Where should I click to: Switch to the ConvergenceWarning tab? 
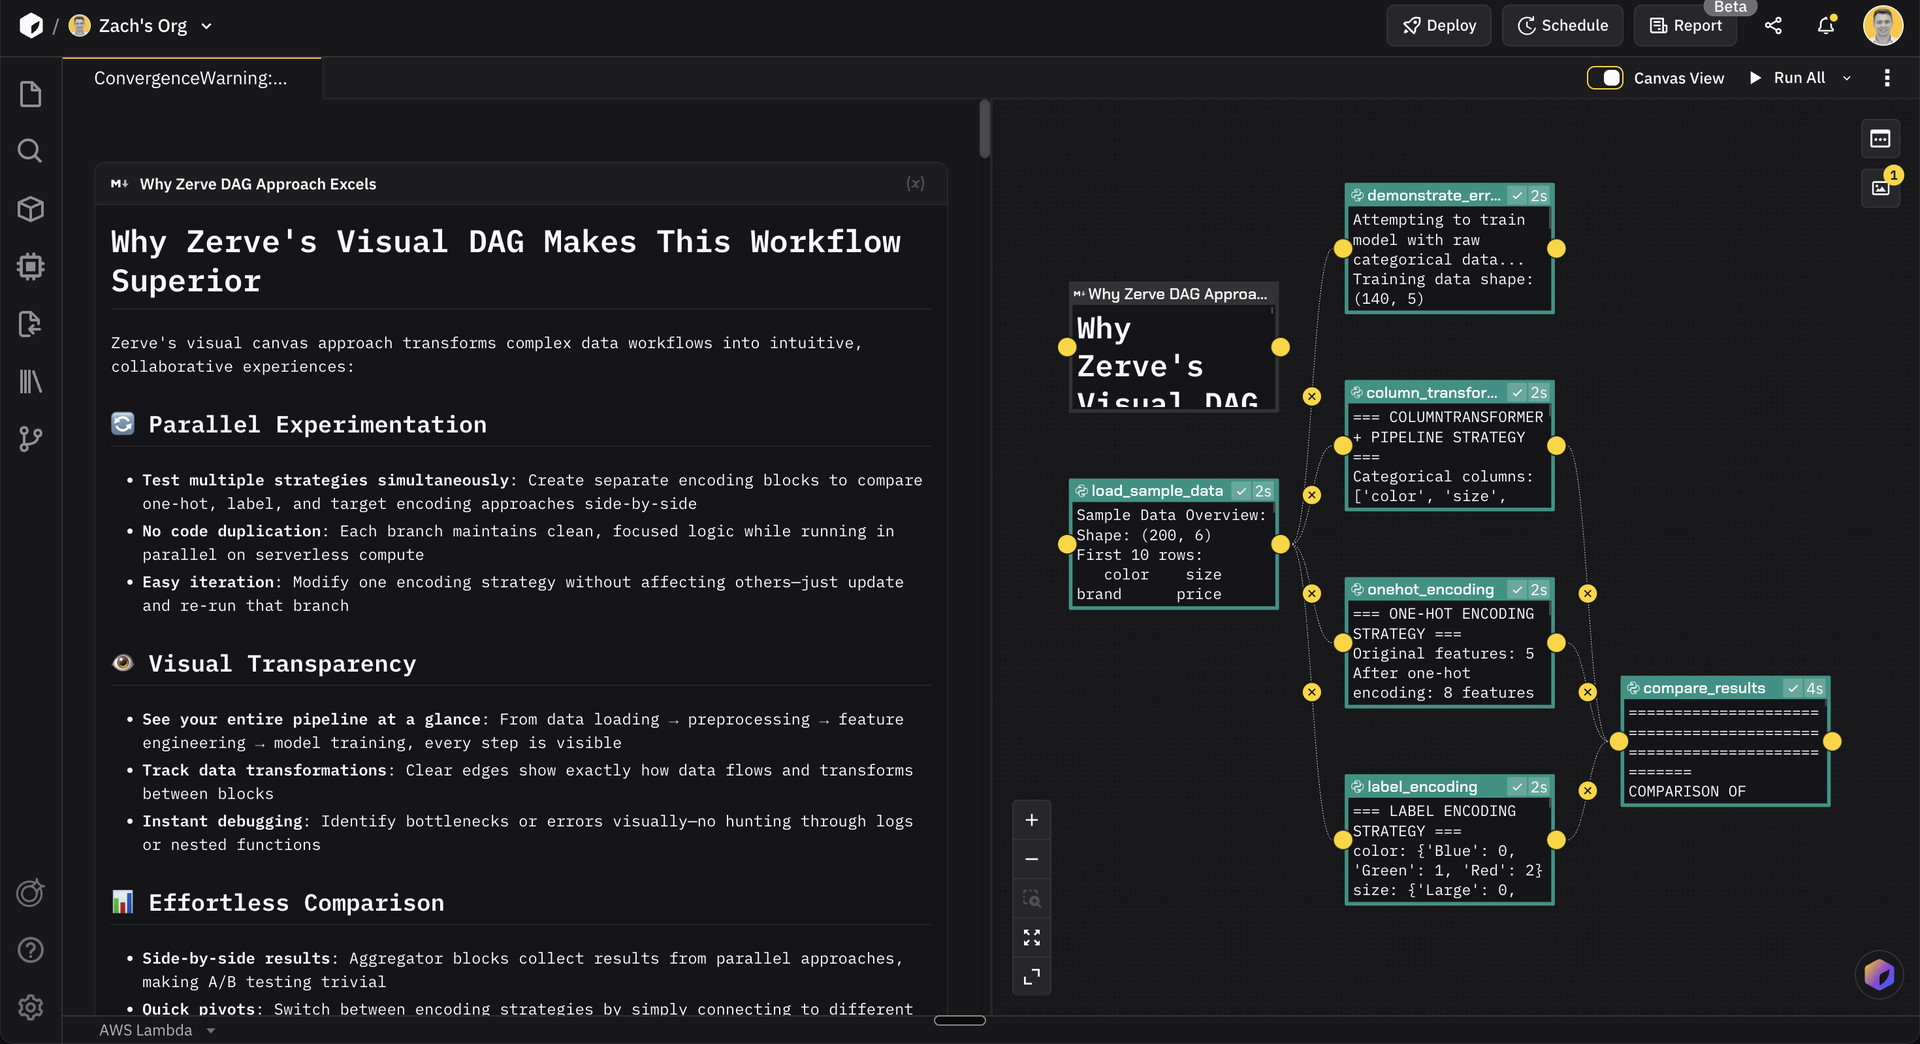click(x=190, y=77)
